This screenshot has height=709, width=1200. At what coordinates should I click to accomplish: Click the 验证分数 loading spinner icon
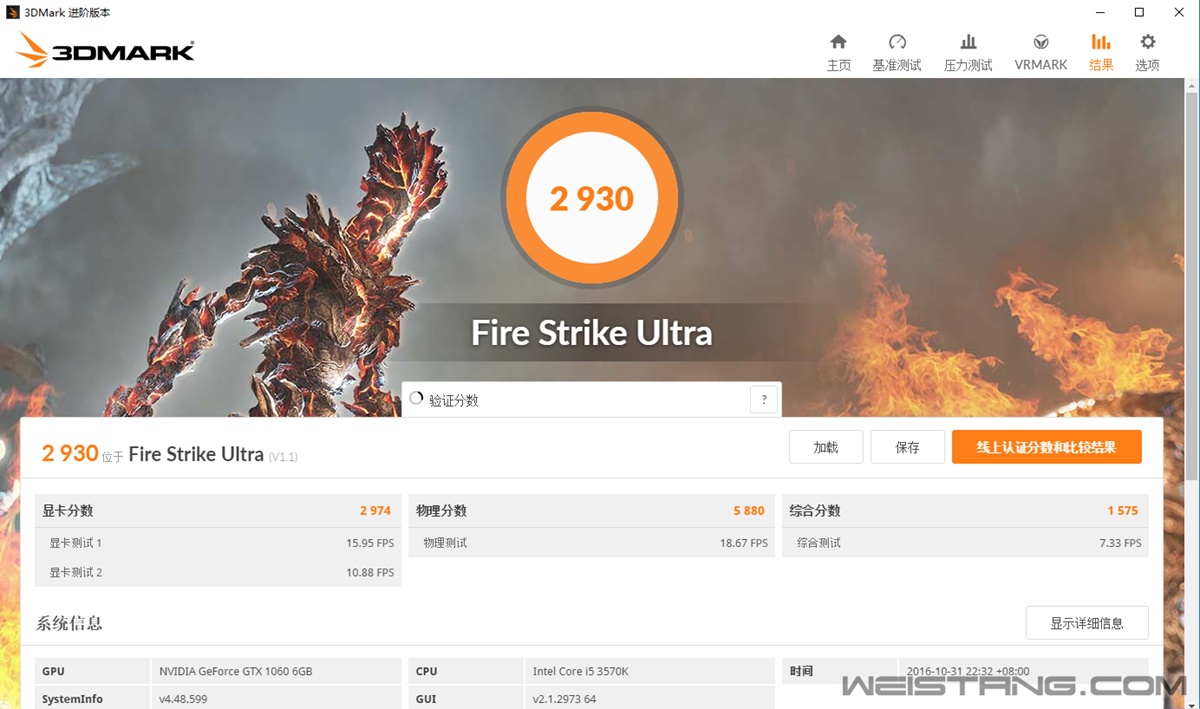417,399
